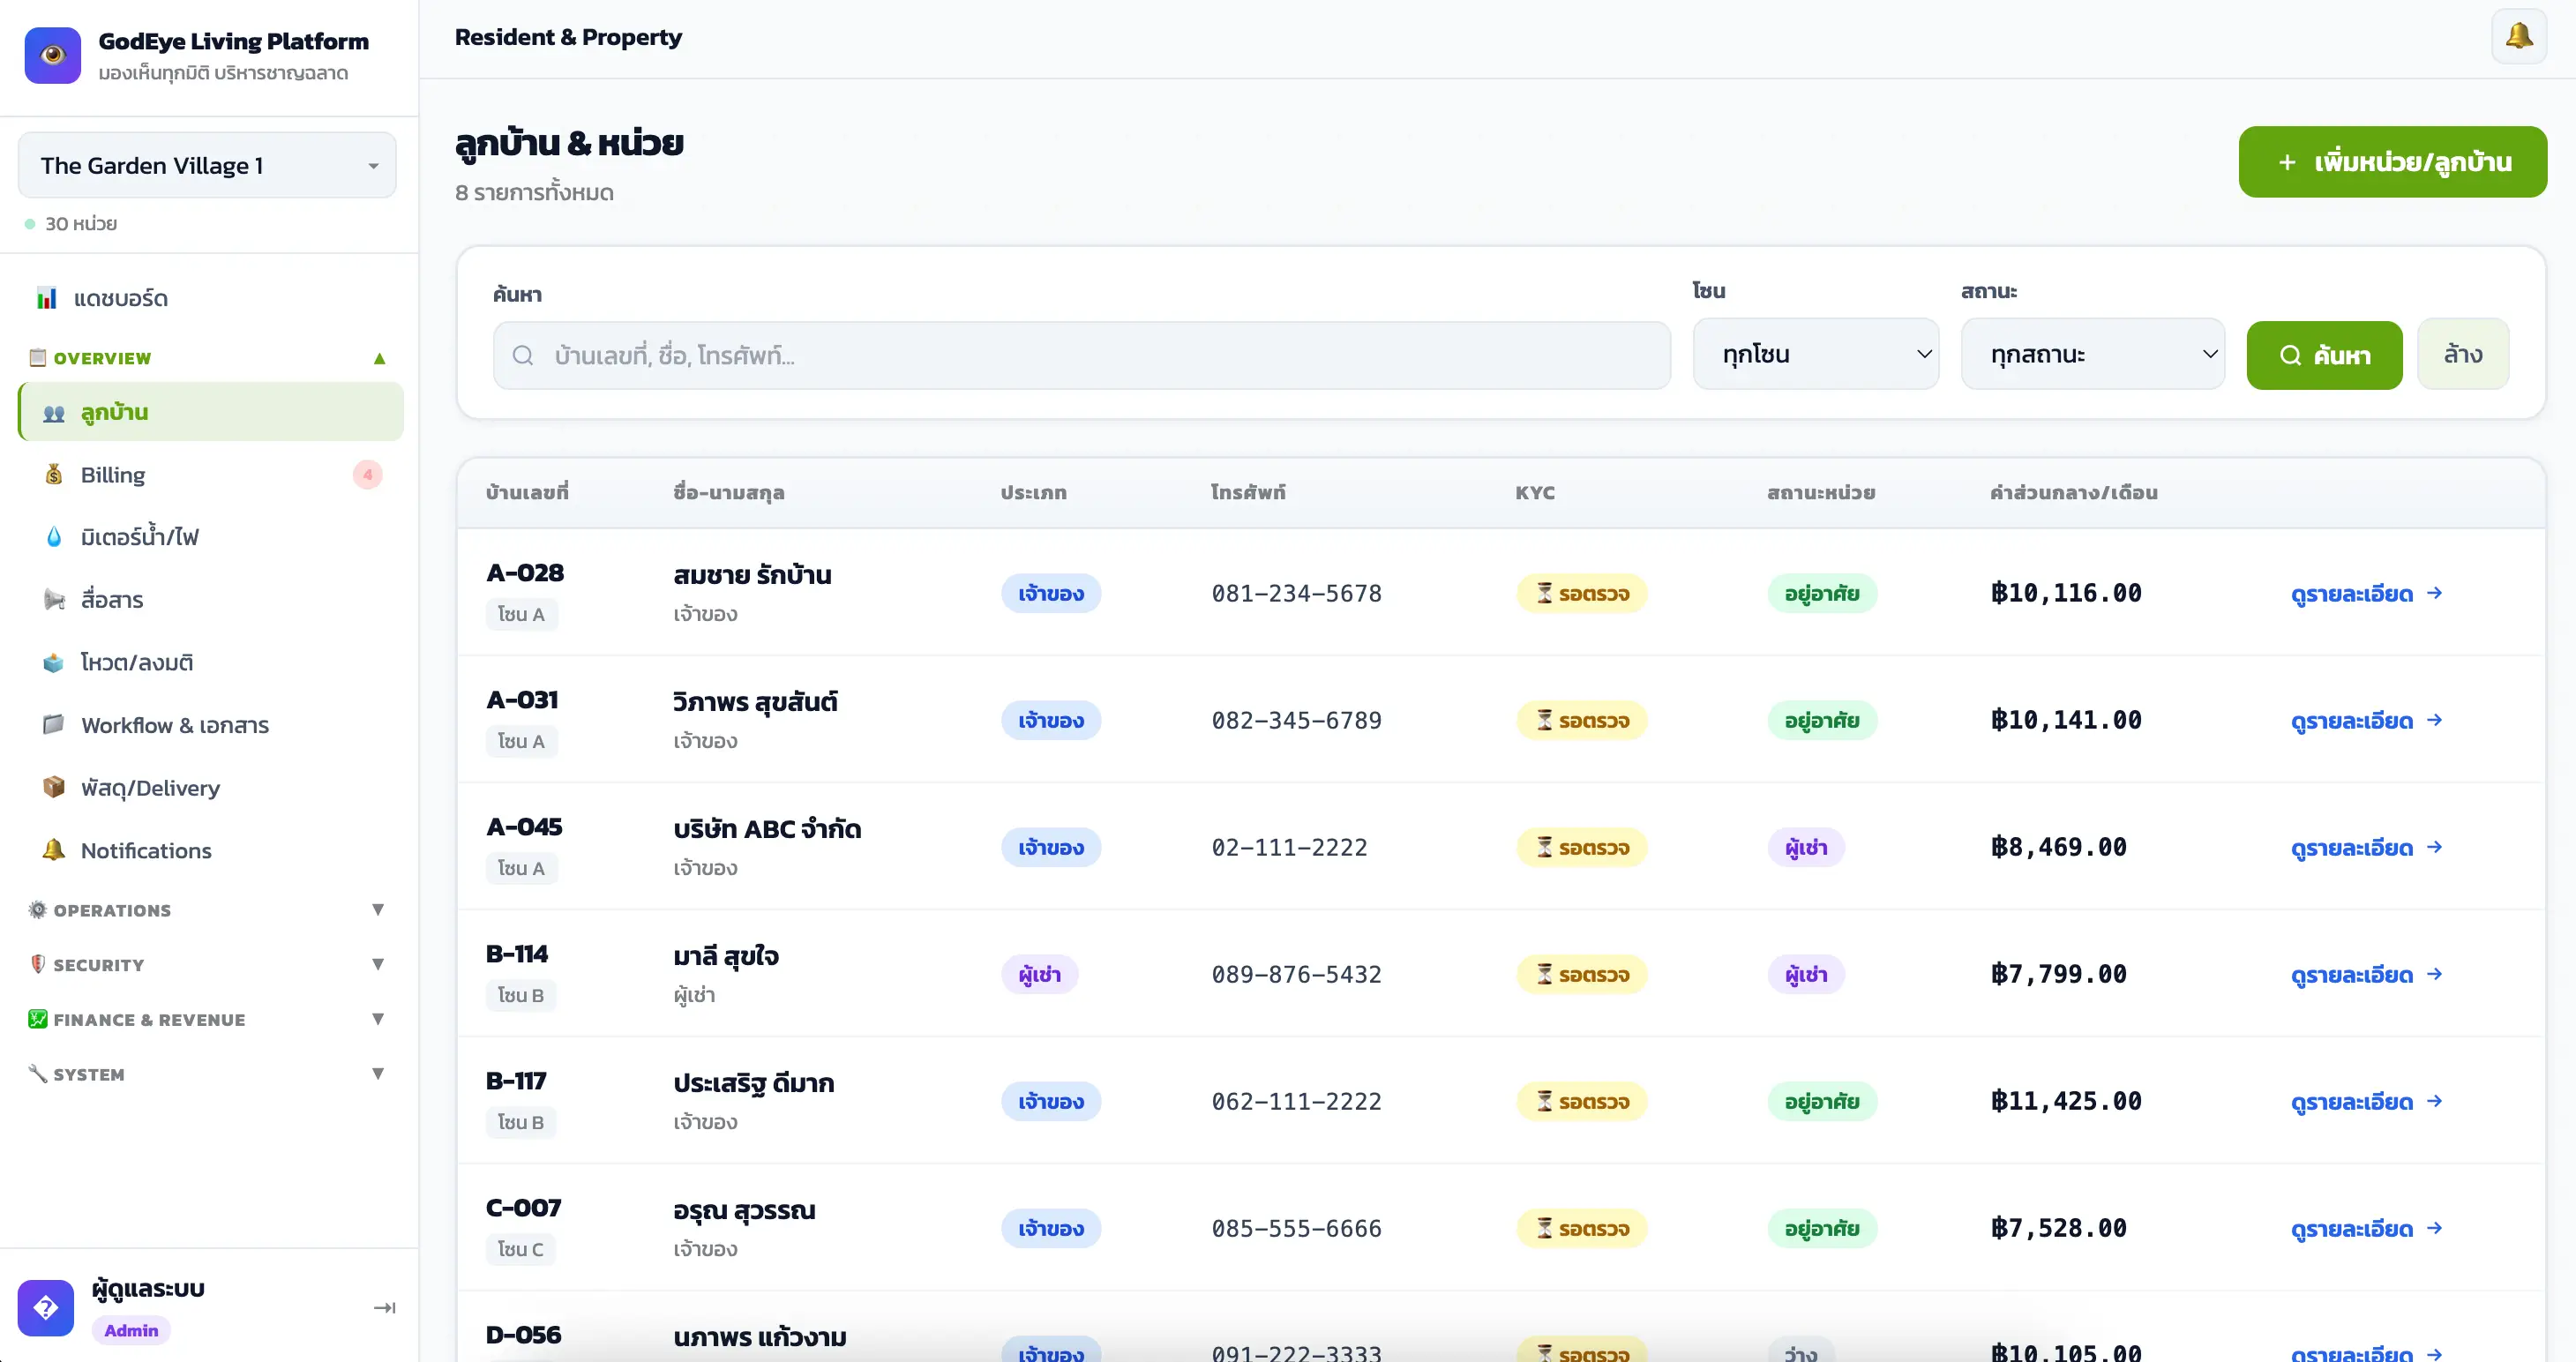Viewport: 2576px width, 1362px height.
Task: Click the admin avatar diamond icon
Action: point(46,1307)
